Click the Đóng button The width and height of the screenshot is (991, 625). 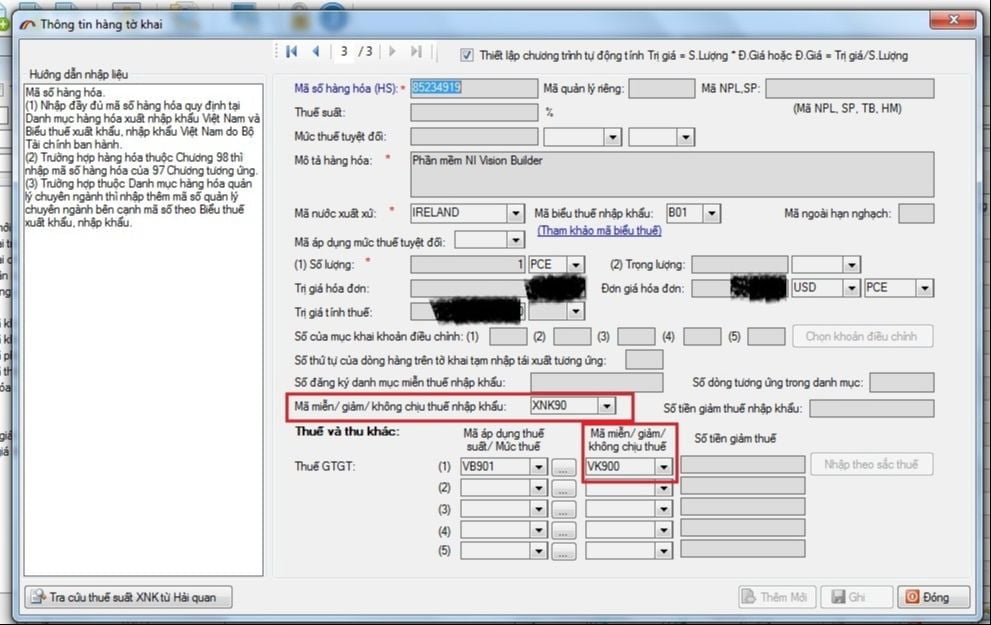pyautogui.click(x=933, y=597)
